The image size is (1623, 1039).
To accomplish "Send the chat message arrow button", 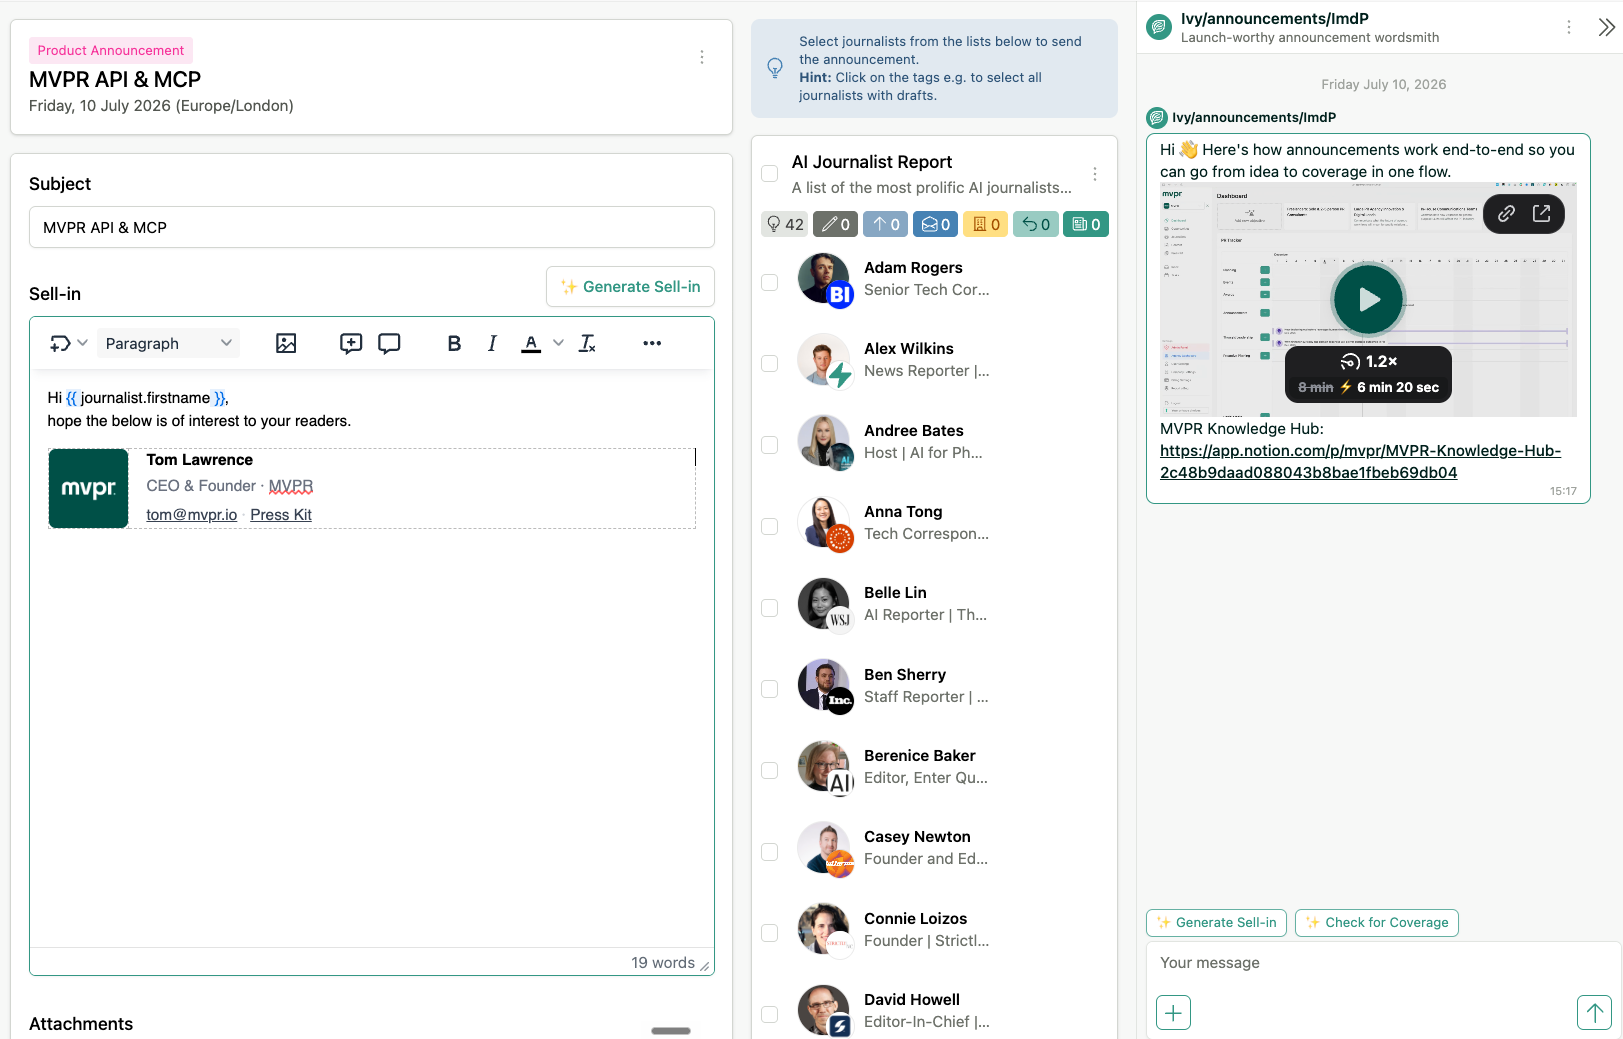I will (1594, 1013).
